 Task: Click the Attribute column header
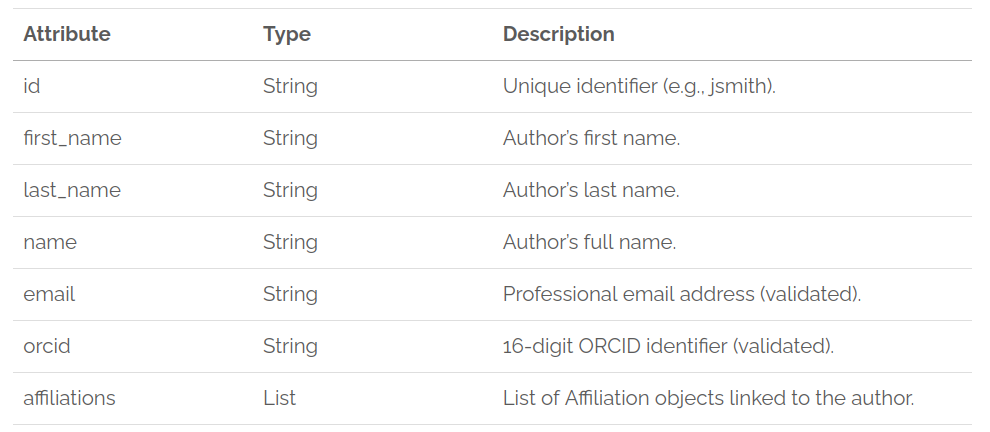(67, 34)
